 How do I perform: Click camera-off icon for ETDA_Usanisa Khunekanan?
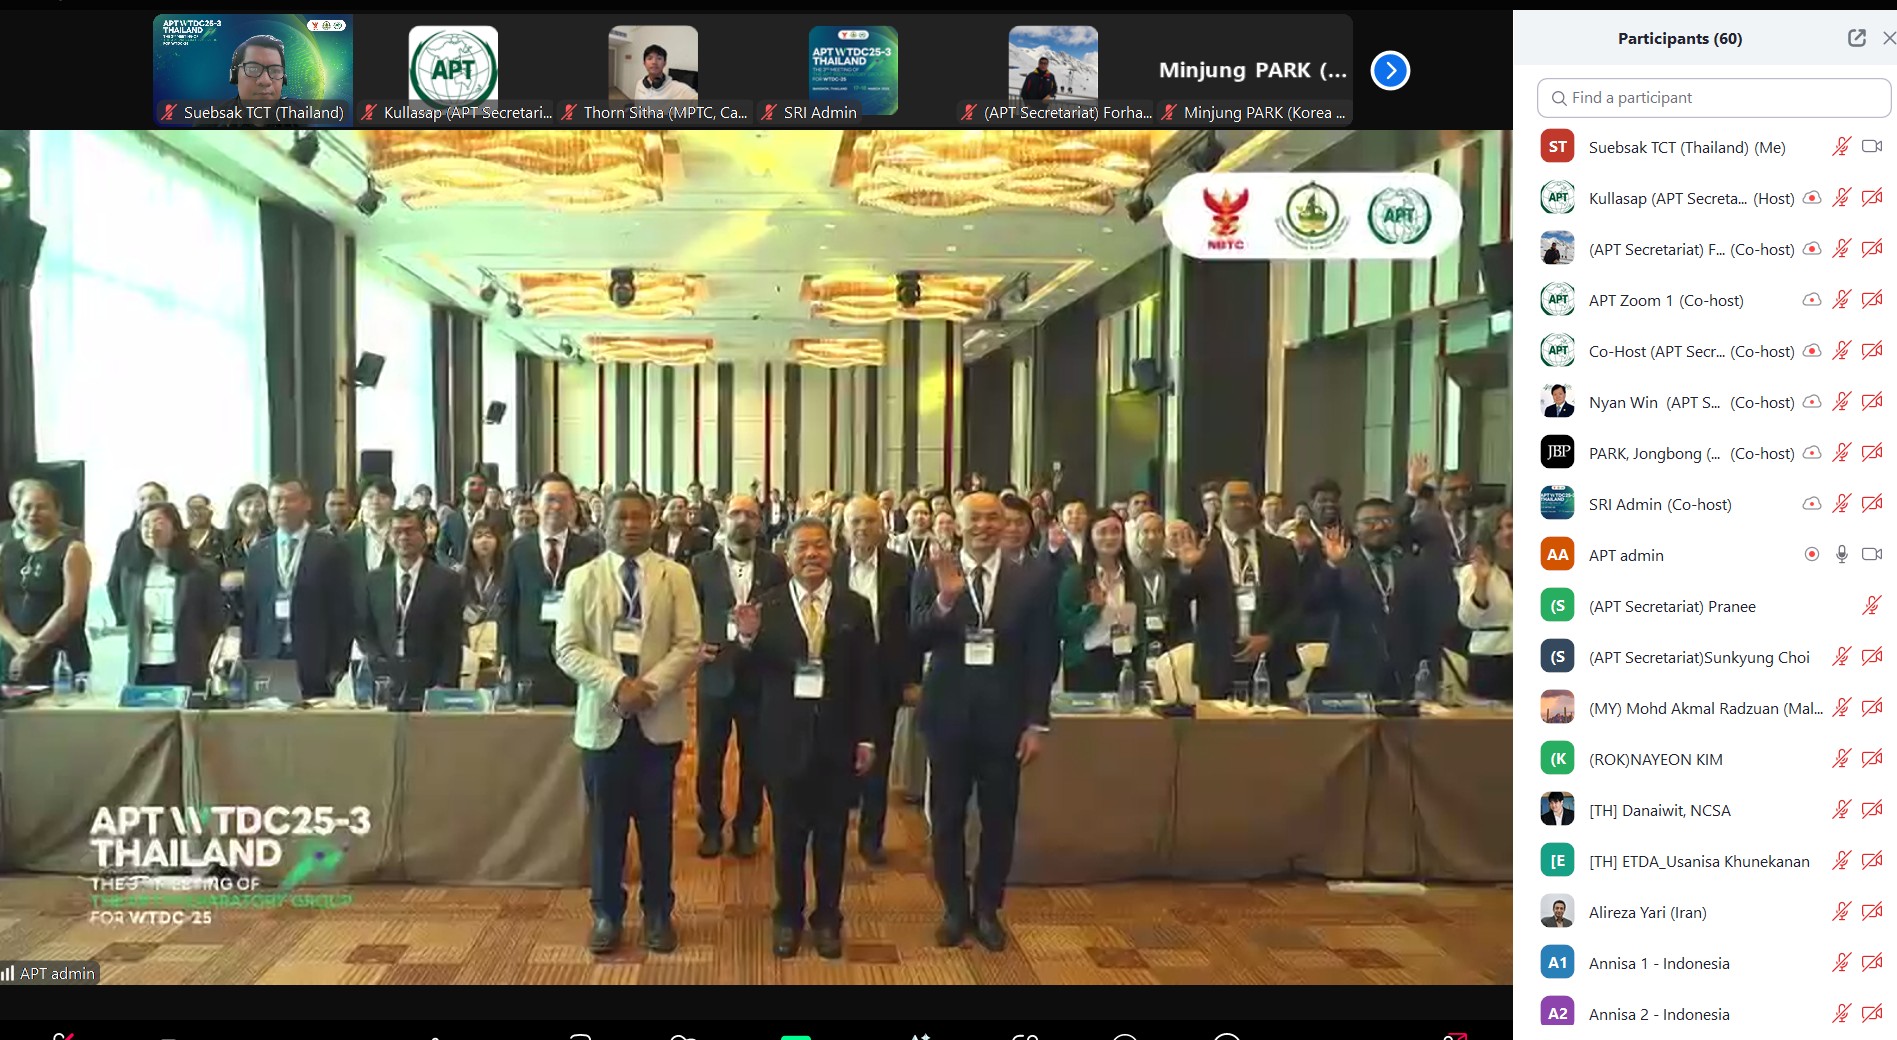[1872, 861]
